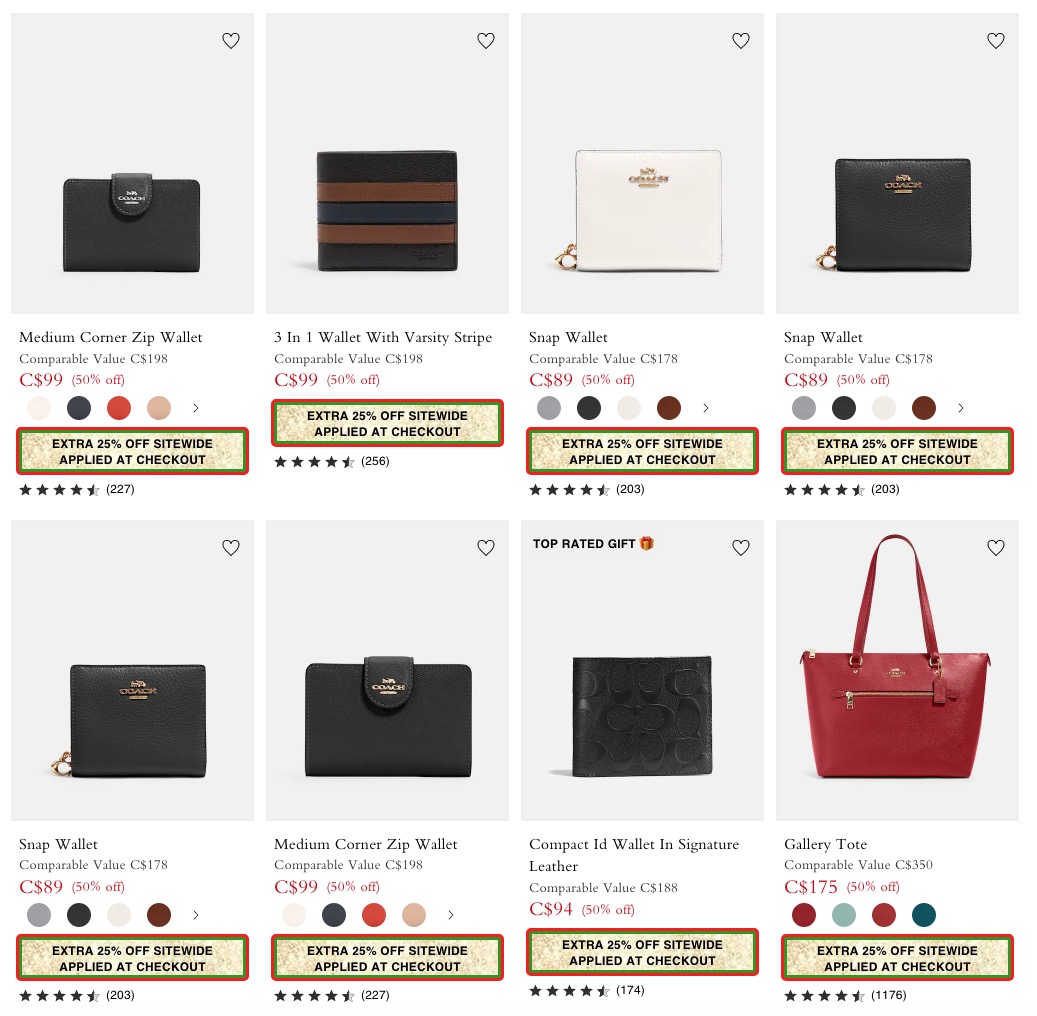
Task: Favorite the 3 In 1 Varsity Stripe wallet
Action: 486,41
